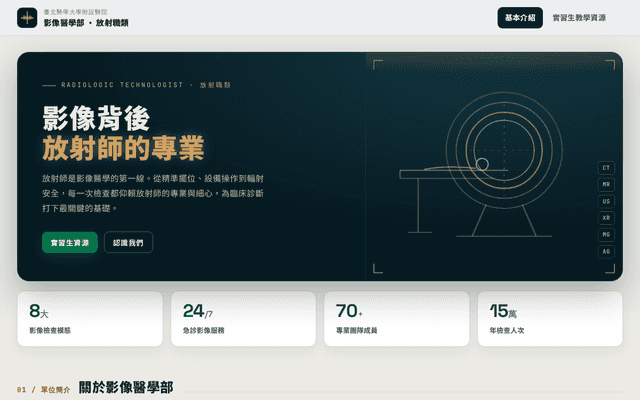Click the RADIOLOGIC TECHNOLOGIST label text
This screenshot has width=640, height=400.
click(122, 85)
